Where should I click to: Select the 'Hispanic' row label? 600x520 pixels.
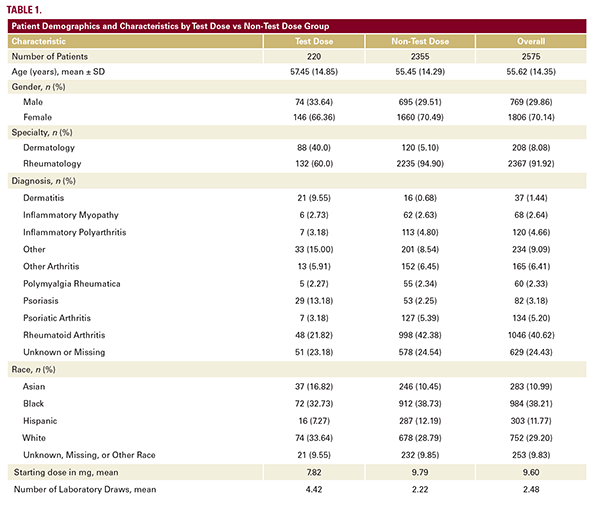pos(42,420)
